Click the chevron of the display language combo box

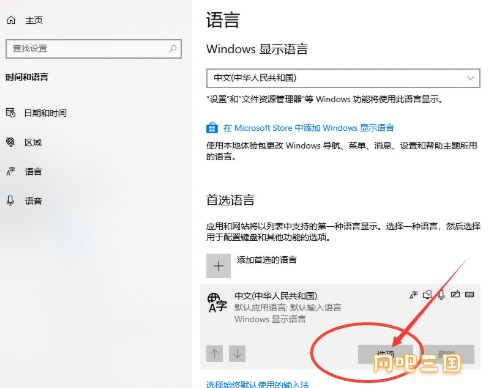pos(470,78)
